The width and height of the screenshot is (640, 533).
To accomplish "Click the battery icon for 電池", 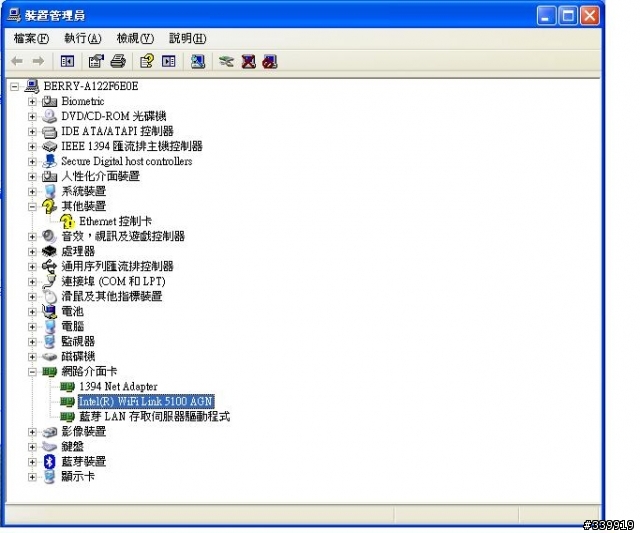I will click(x=49, y=311).
